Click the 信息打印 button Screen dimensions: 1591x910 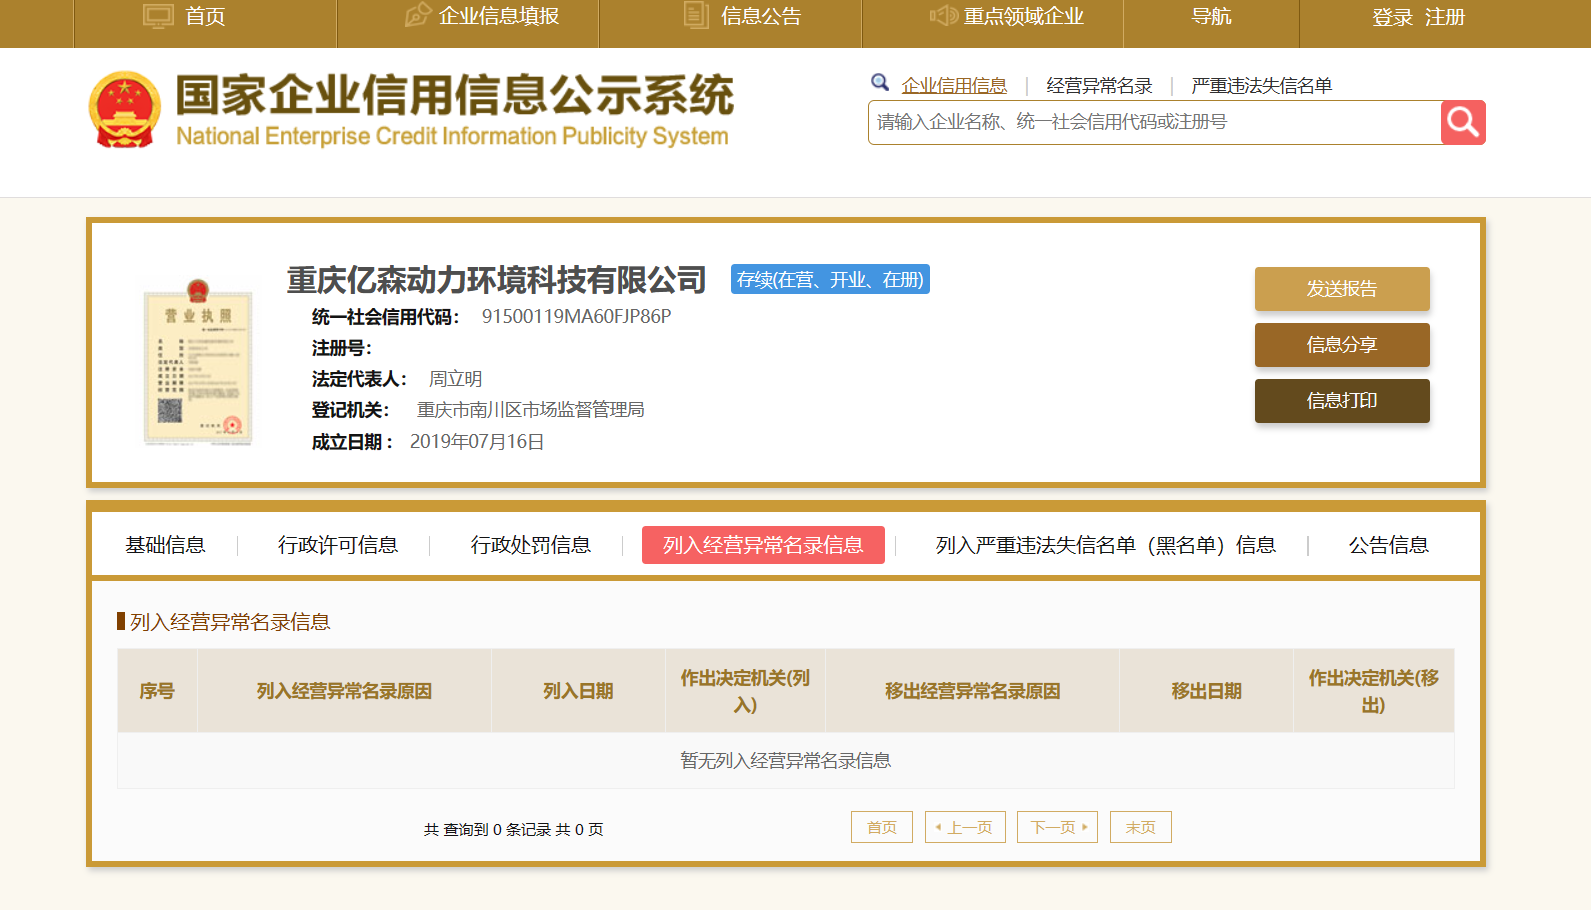pyautogui.click(x=1342, y=401)
